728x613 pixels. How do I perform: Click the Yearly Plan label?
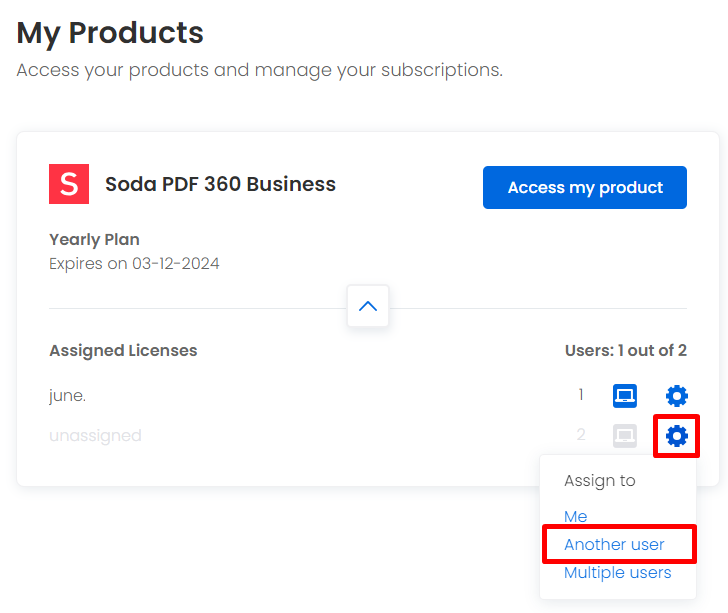pos(94,240)
